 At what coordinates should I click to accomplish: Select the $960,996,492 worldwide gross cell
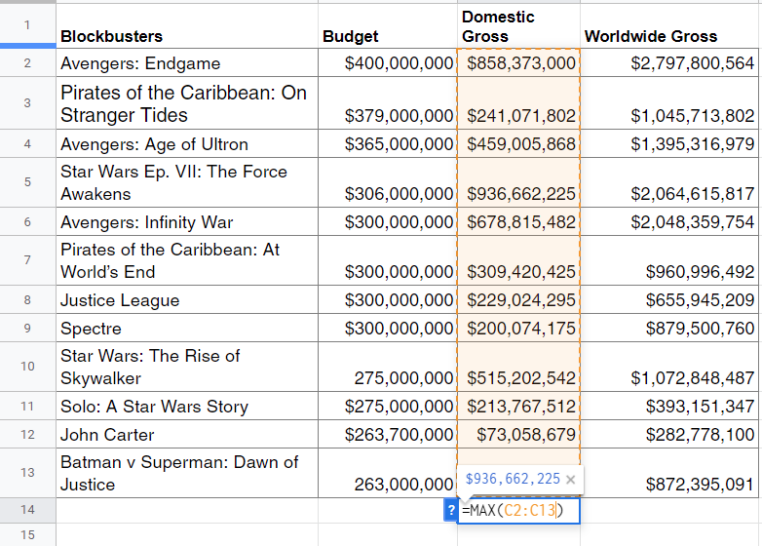tap(669, 261)
